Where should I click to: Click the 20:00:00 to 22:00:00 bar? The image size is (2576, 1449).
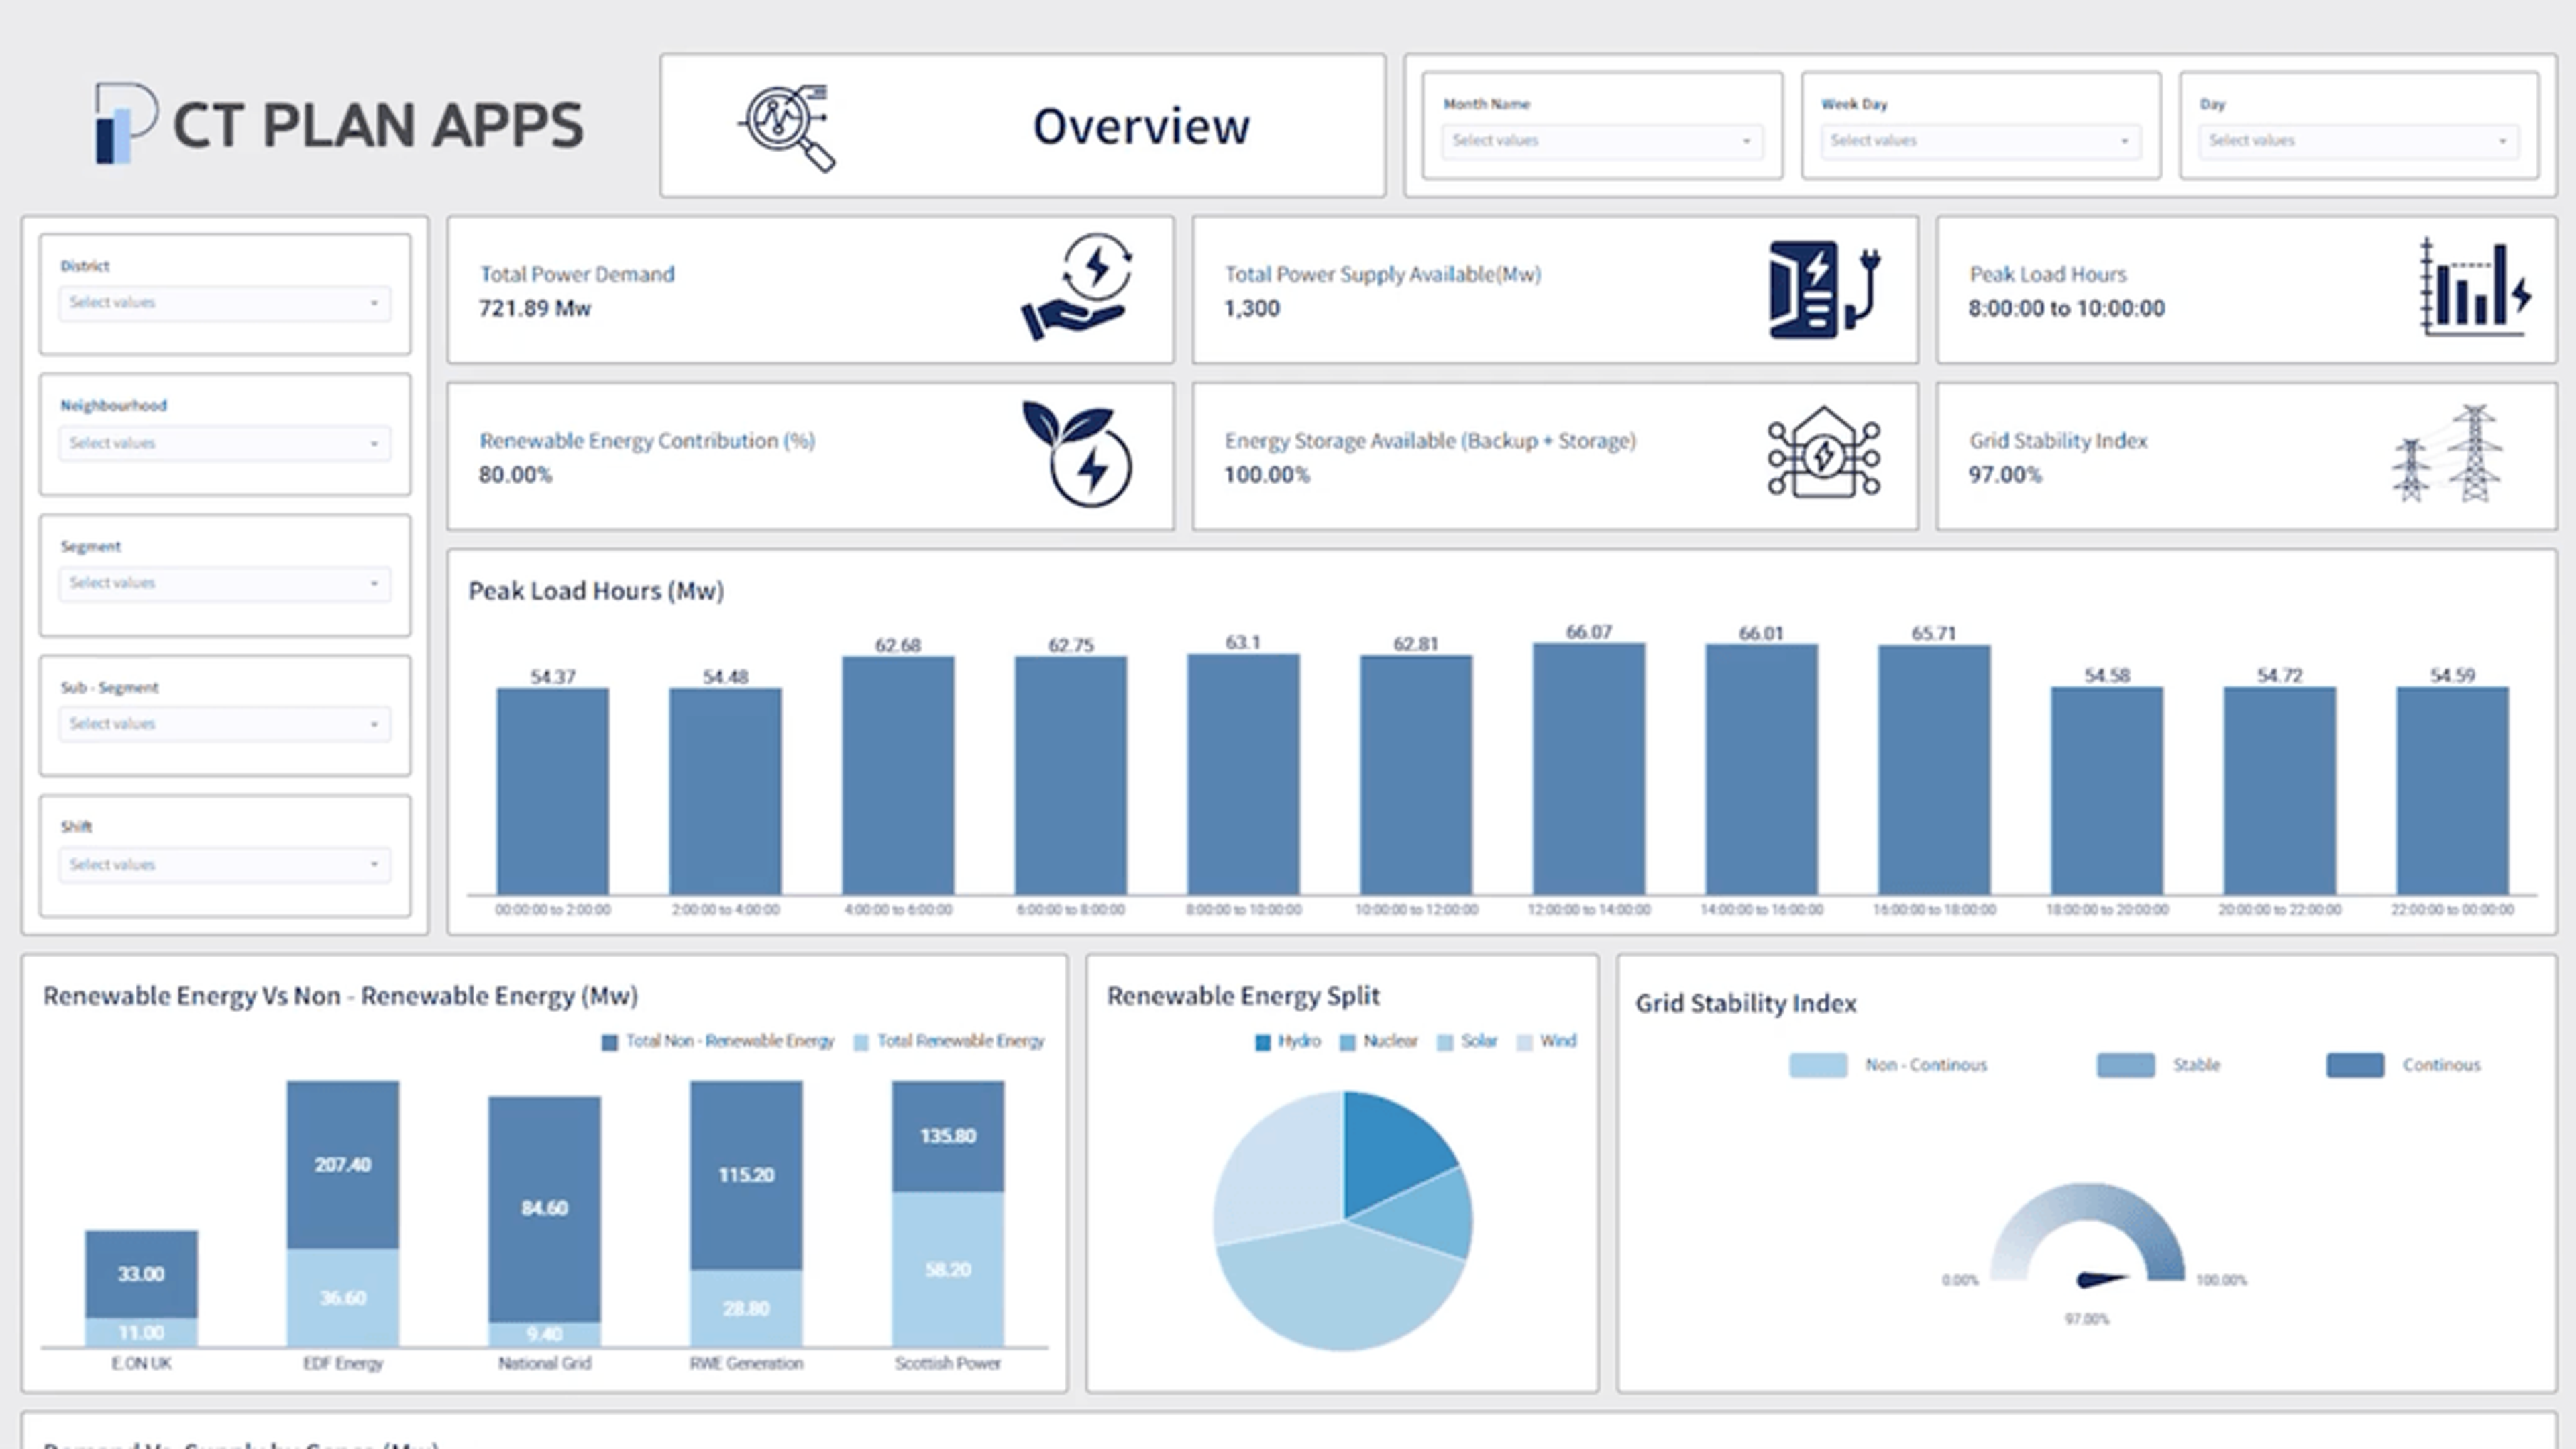point(2279,790)
